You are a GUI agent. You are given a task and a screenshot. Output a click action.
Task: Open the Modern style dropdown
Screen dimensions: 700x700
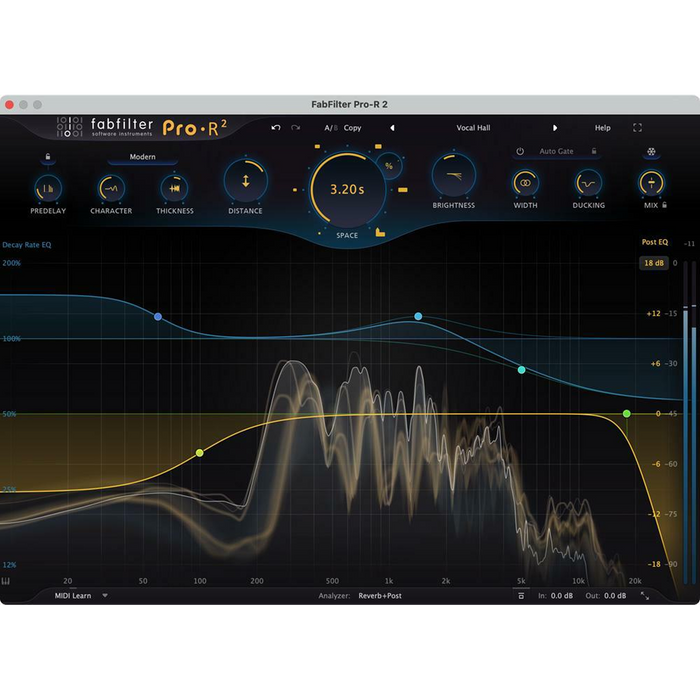(x=142, y=157)
